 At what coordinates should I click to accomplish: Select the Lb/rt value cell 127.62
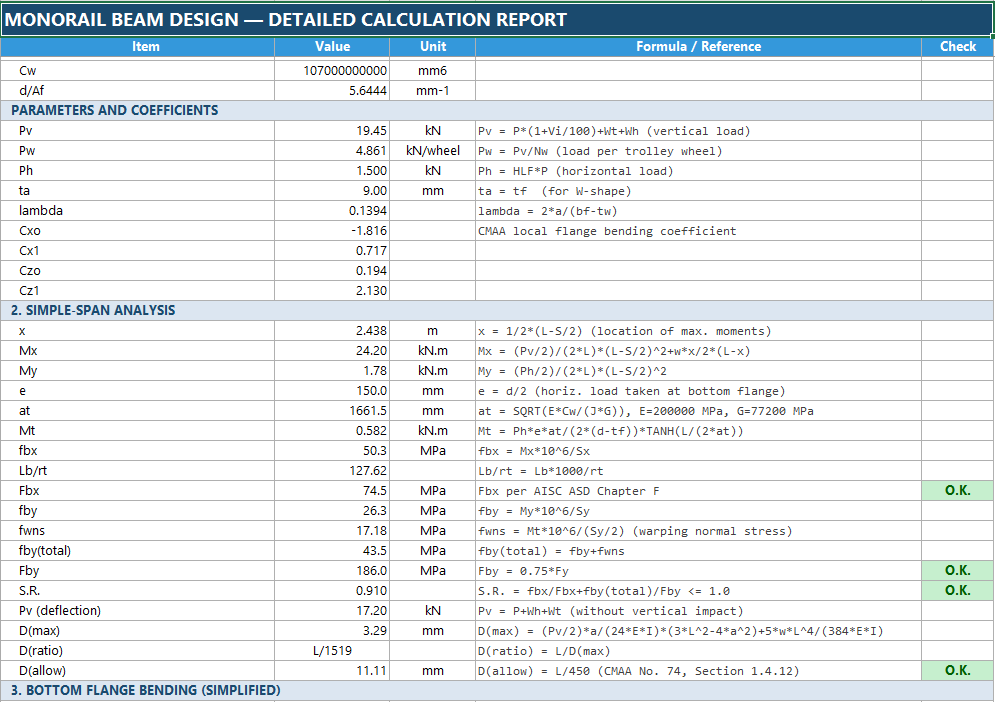[x=332, y=471]
